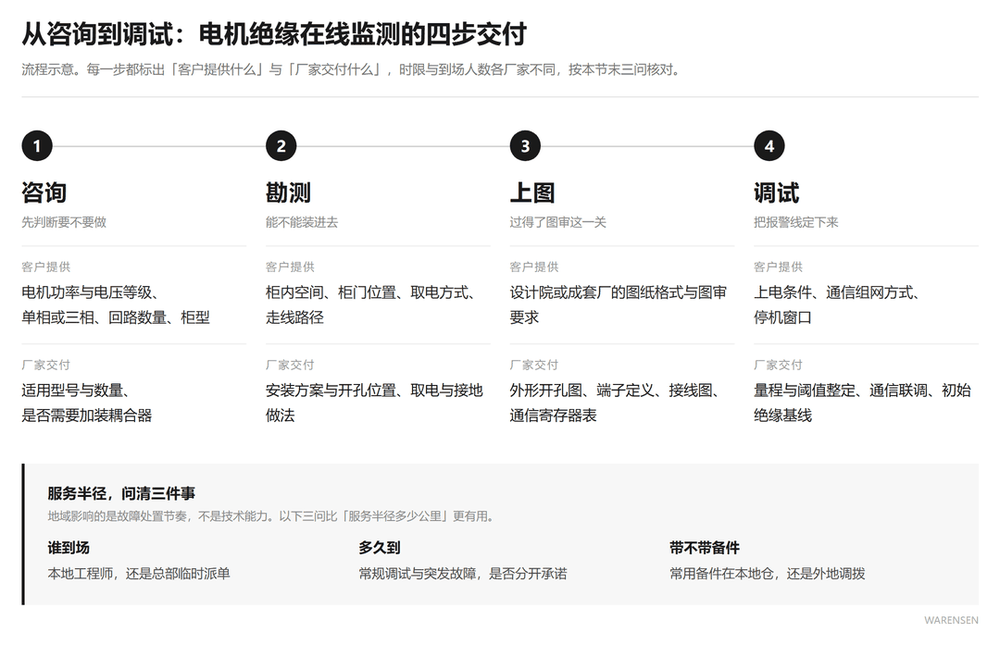Click the text 能不能装进去
Viewport: 1000px width, 645px height.
(302, 222)
